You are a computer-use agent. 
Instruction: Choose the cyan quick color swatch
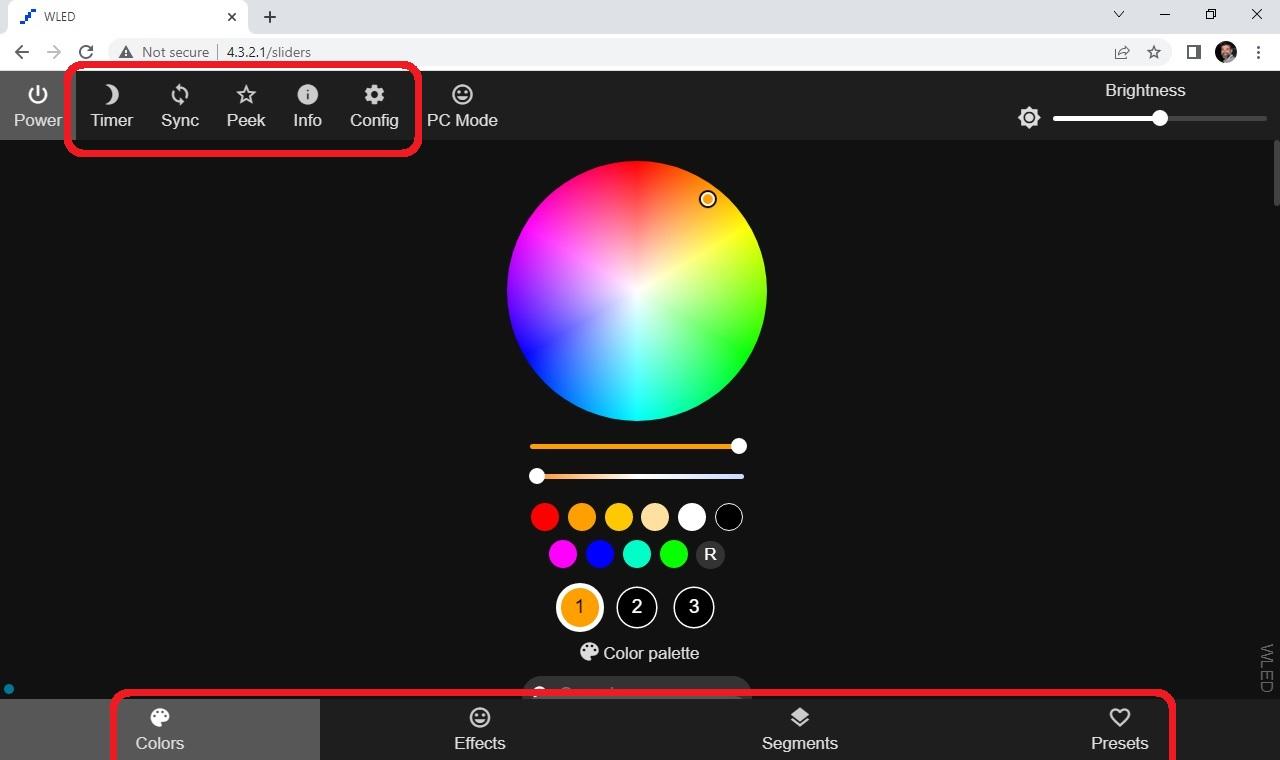click(x=637, y=554)
